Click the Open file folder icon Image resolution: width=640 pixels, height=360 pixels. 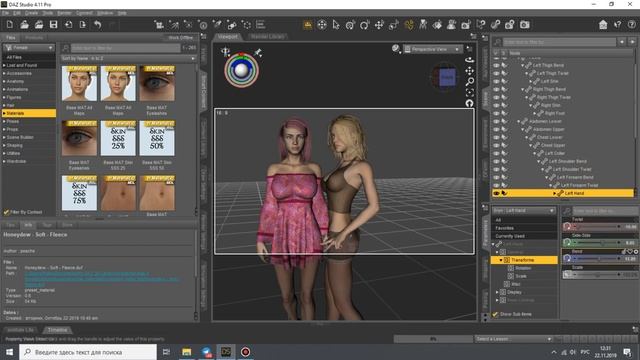pyautogui.click(x=24, y=25)
